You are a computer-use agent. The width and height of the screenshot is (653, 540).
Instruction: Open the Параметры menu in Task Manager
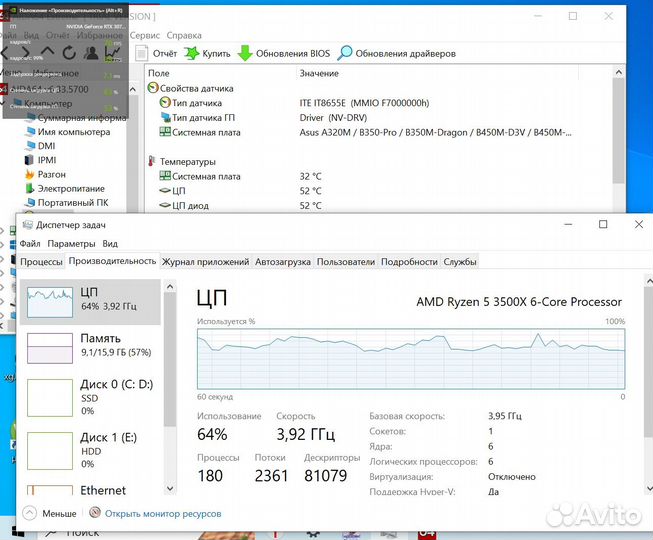pyautogui.click(x=71, y=244)
